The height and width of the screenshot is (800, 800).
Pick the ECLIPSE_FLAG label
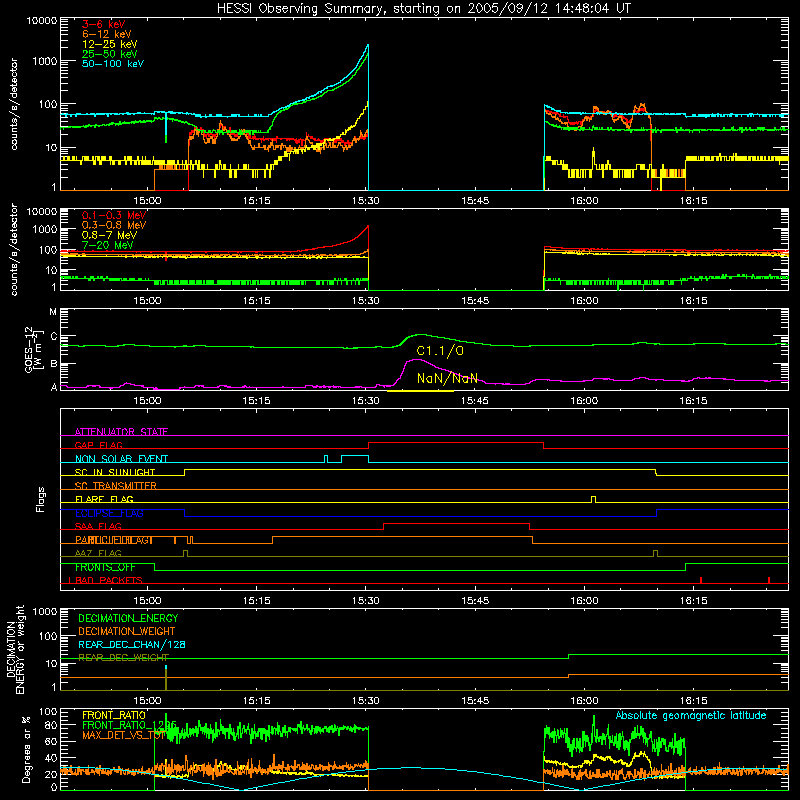pos(109,513)
